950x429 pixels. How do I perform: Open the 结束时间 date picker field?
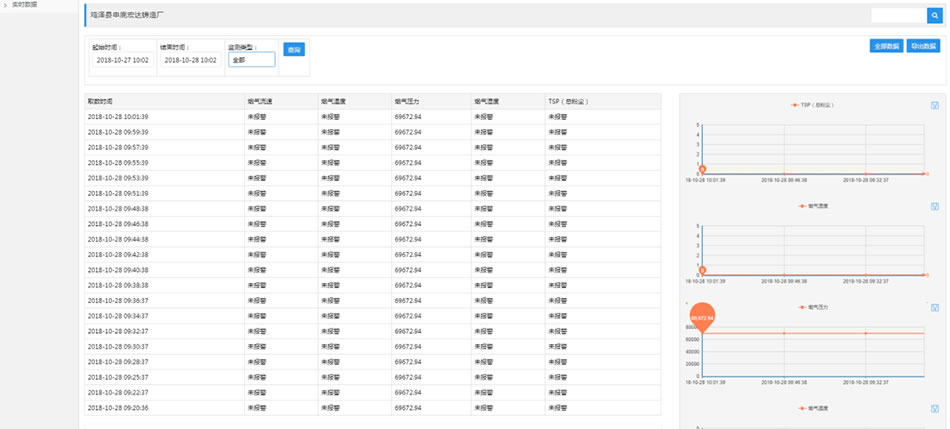[x=189, y=60]
